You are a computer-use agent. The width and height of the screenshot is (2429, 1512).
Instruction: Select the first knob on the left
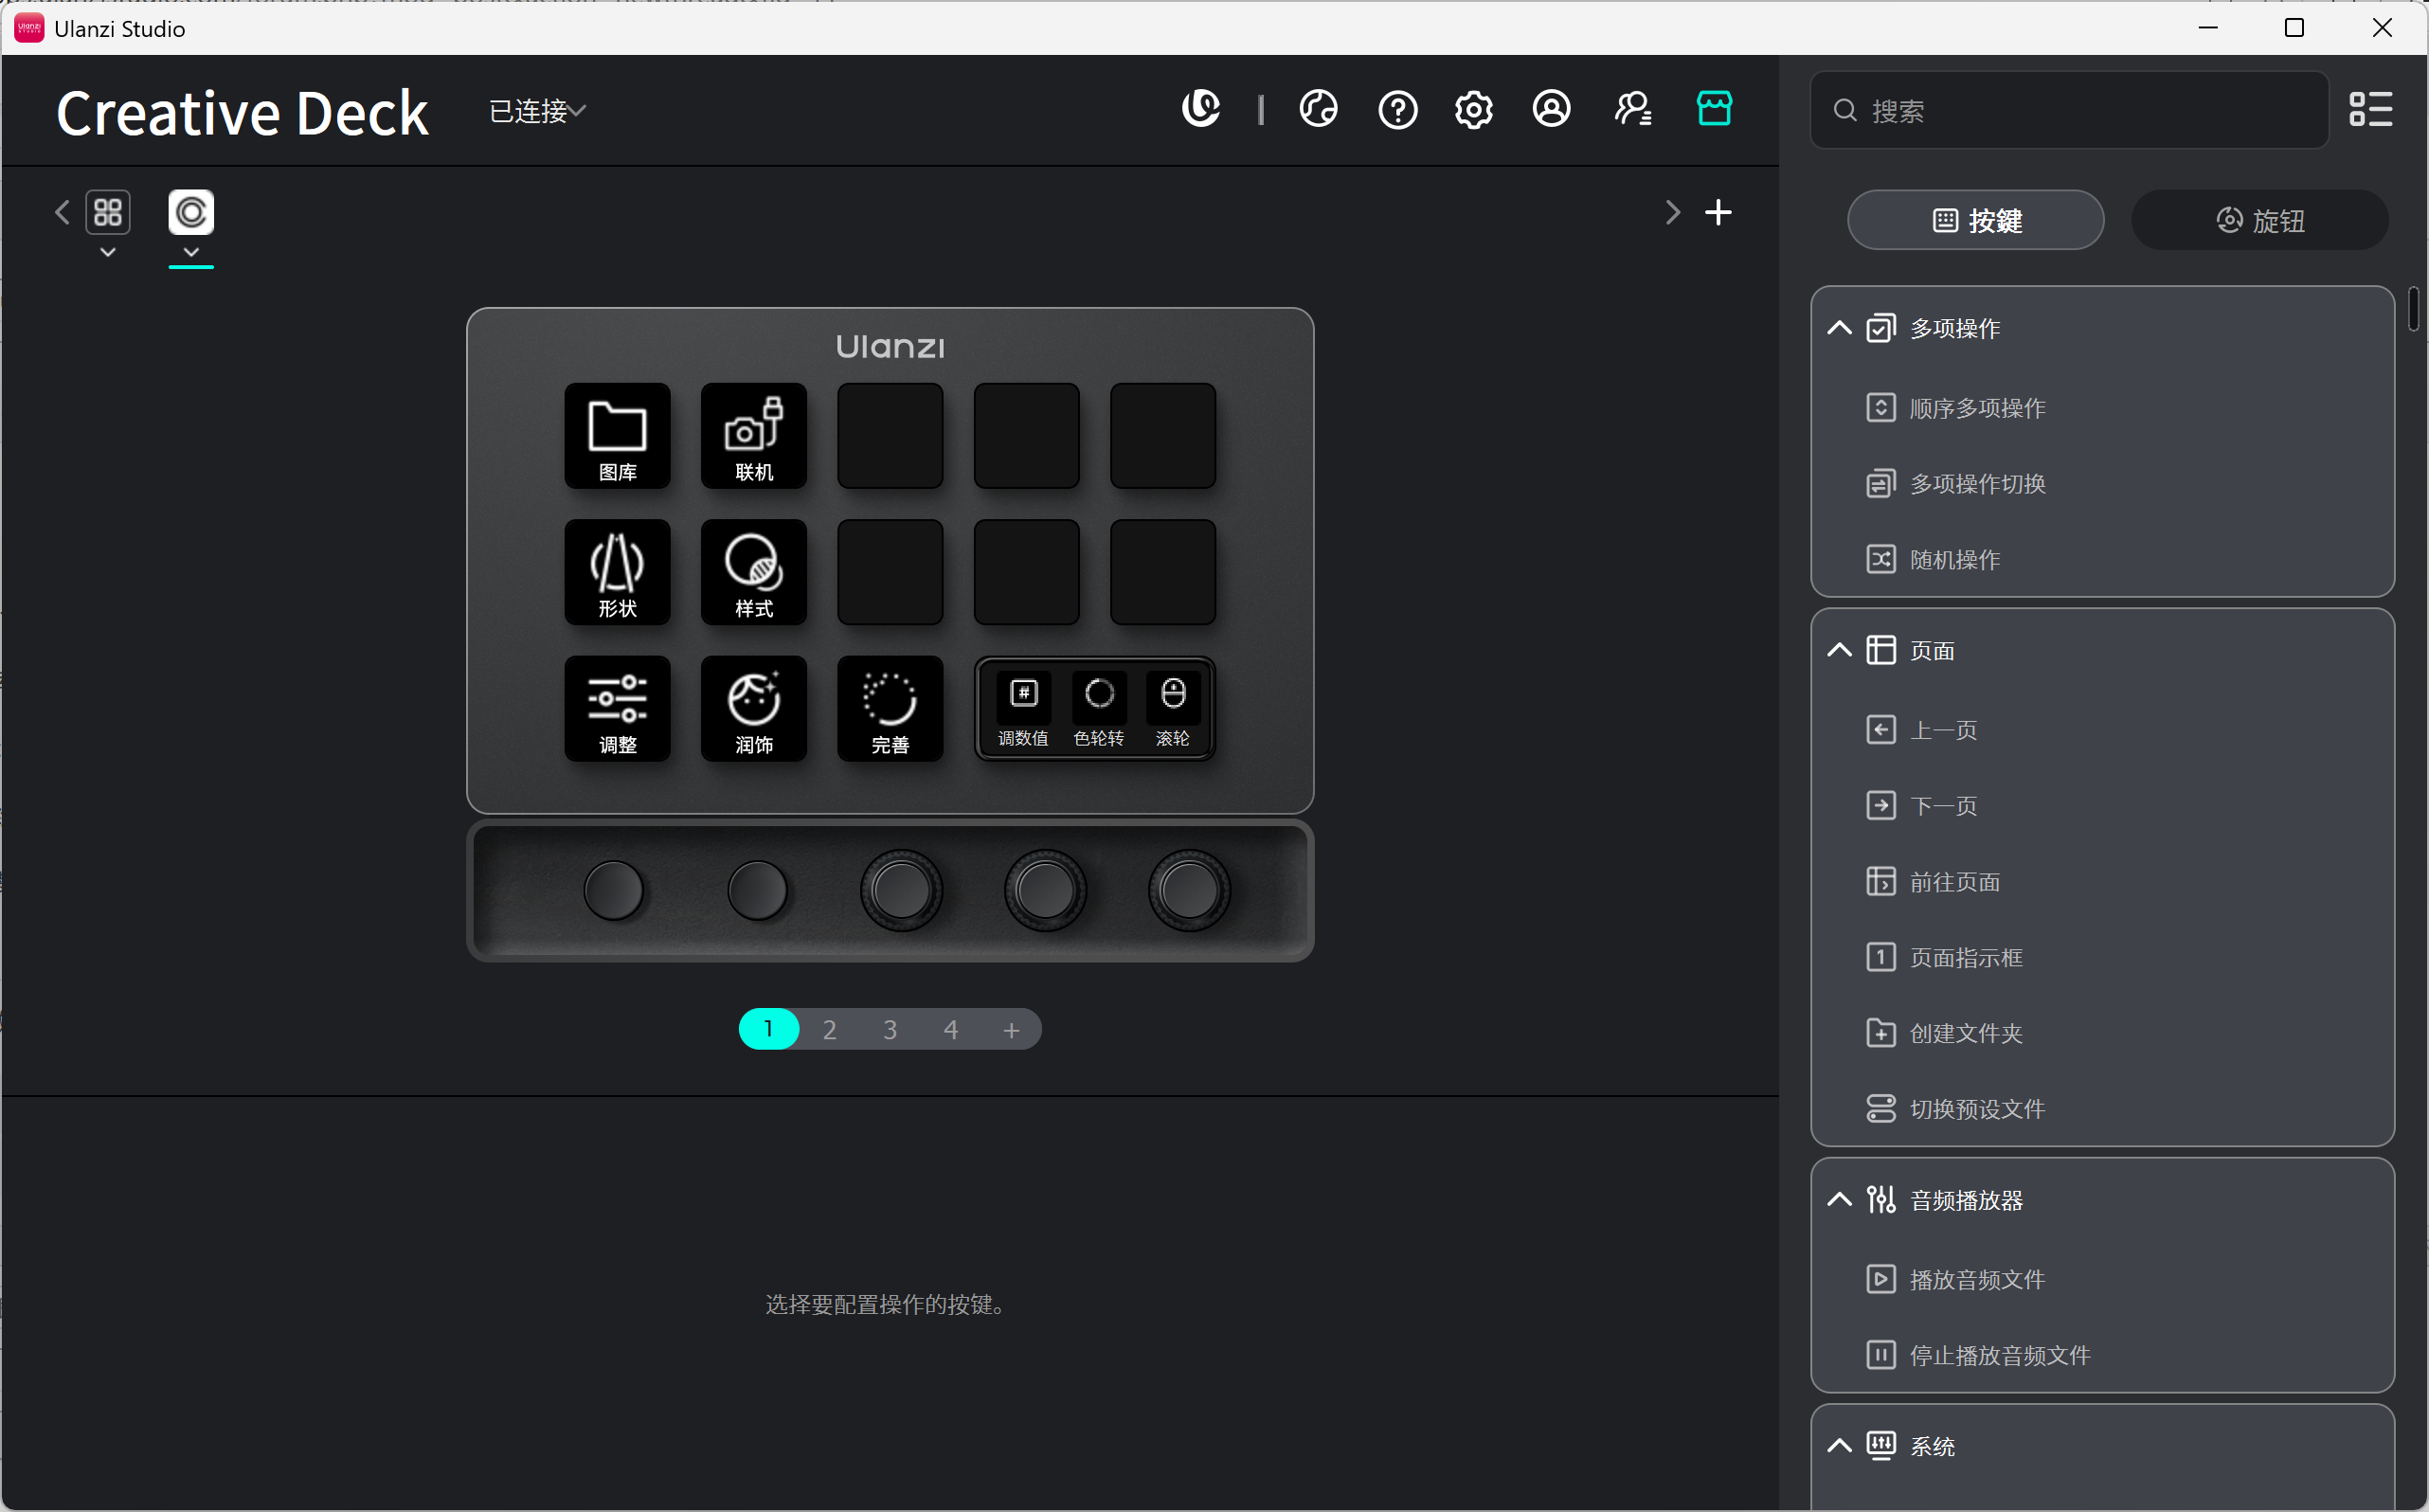(x=613, y=890)
